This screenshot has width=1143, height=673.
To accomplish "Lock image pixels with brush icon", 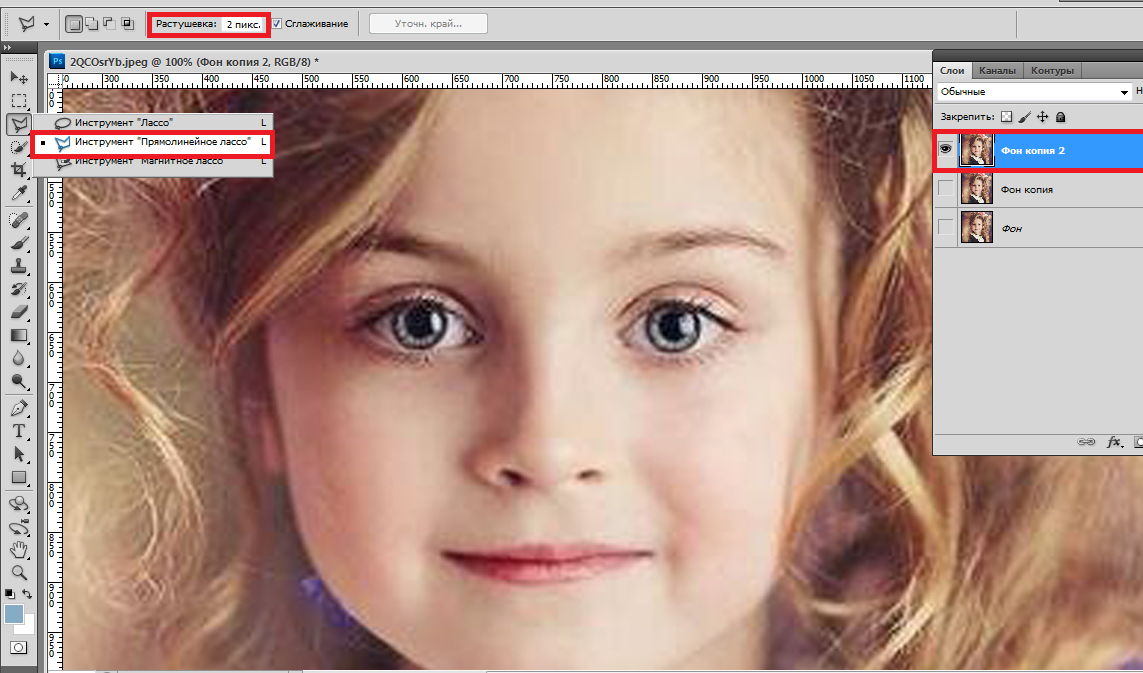I will pos(1024,117).
